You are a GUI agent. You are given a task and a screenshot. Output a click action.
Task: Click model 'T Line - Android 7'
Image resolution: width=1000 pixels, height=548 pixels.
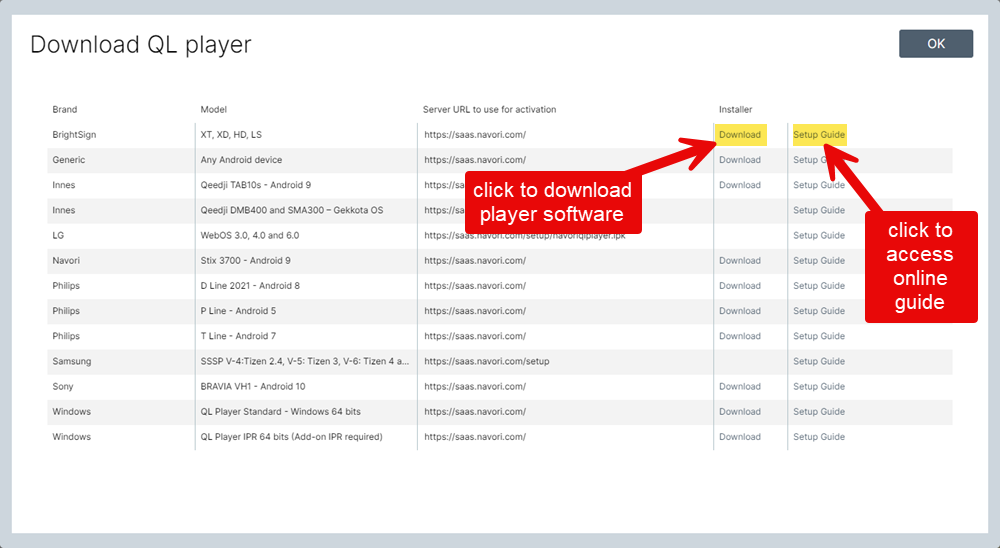(238, 336)
